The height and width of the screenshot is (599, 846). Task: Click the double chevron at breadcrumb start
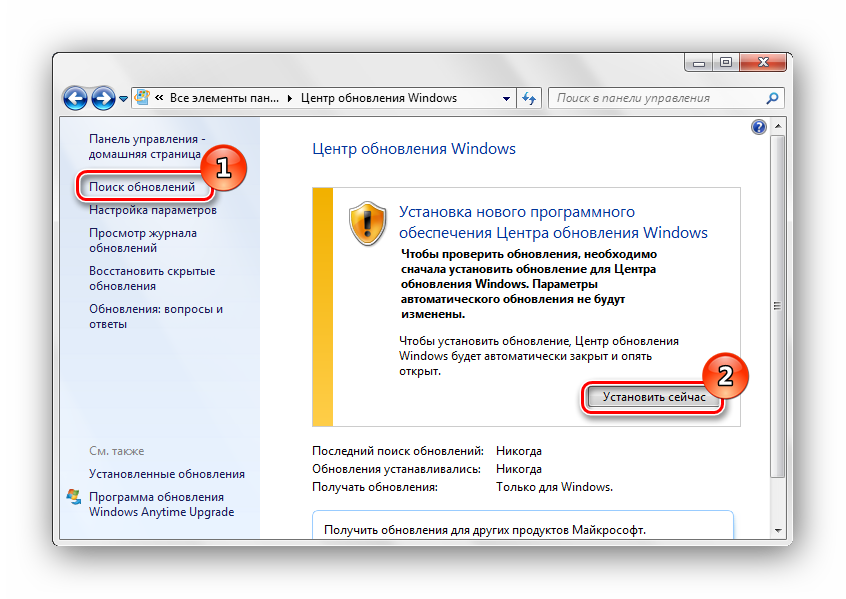point(159,98)
